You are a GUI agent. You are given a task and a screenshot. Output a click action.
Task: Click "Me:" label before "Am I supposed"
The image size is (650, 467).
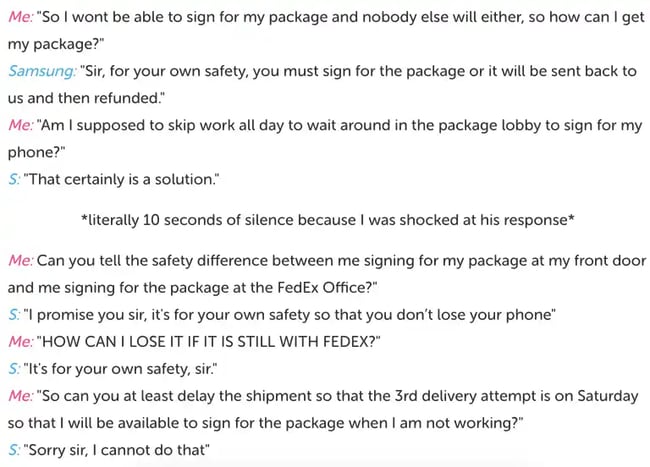(21, 126)
